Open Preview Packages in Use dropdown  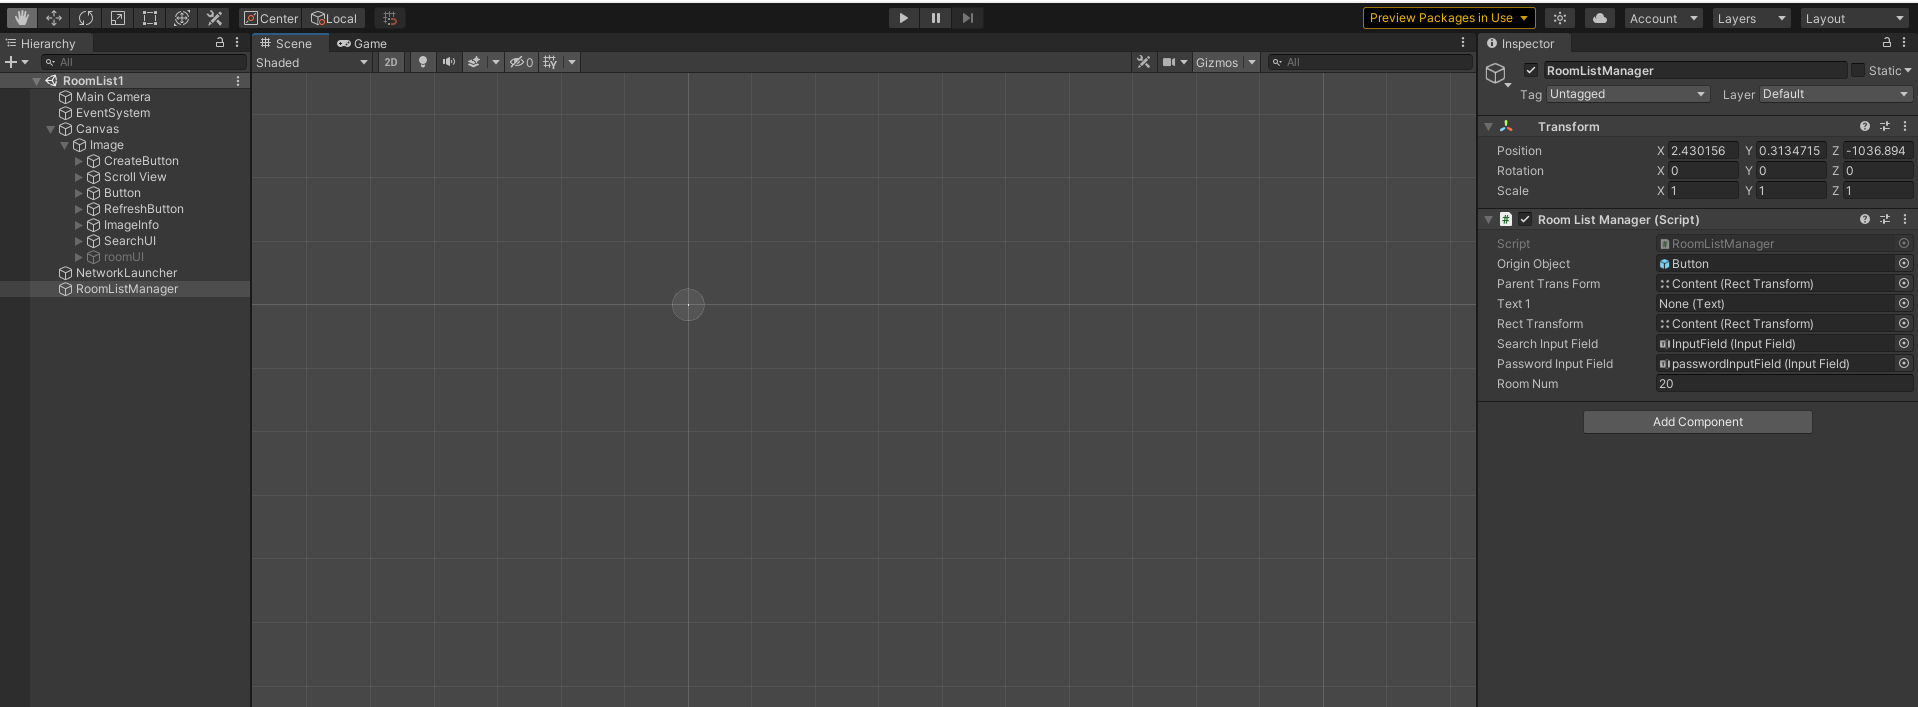tap(1449, 18)
